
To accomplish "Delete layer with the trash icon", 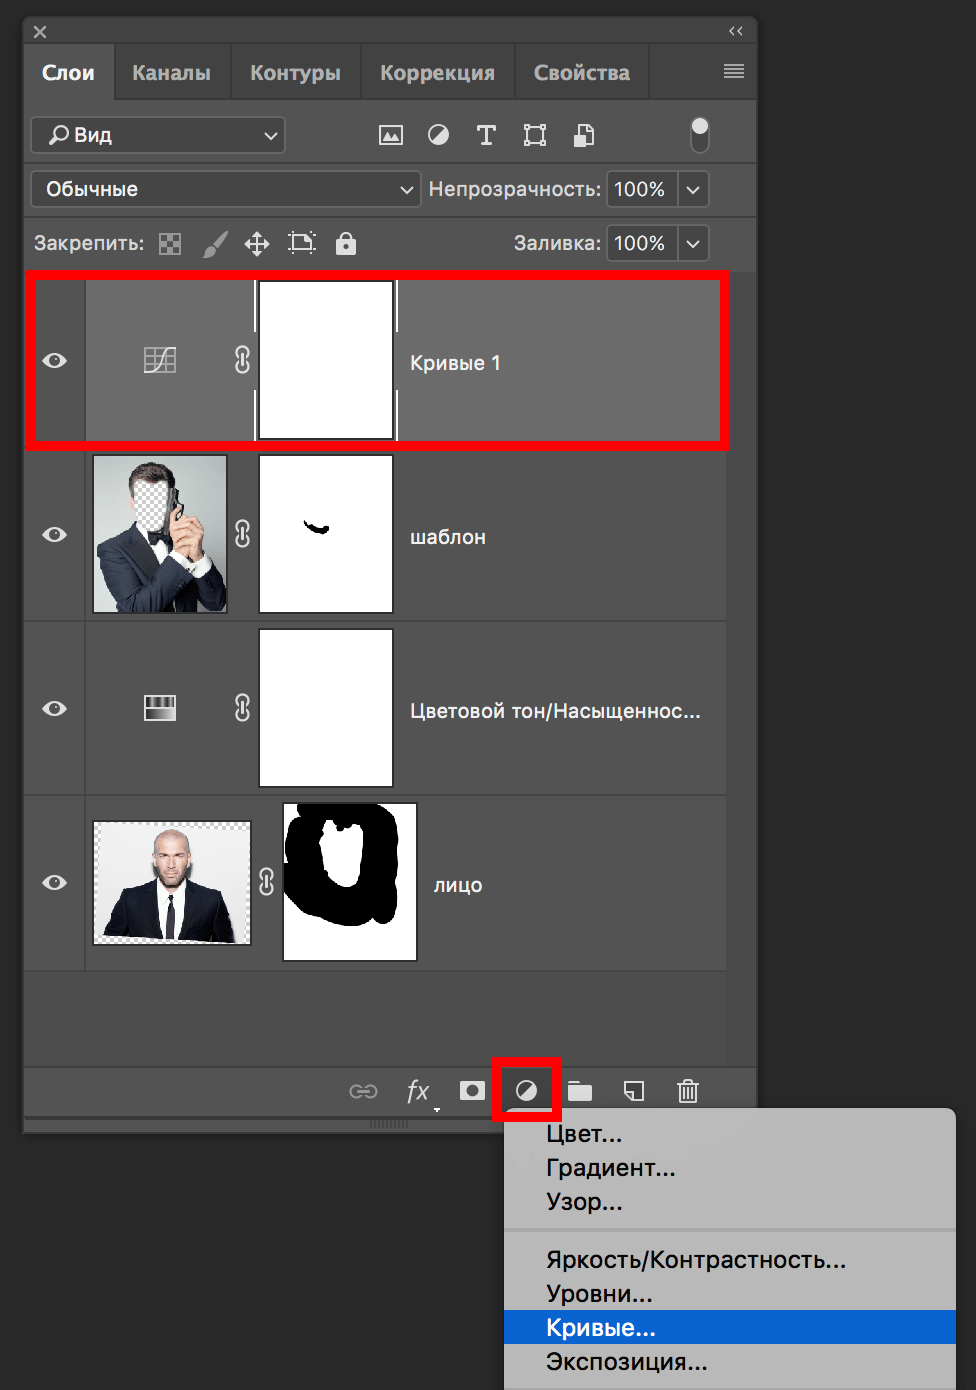I will (x=688, y=1091).
